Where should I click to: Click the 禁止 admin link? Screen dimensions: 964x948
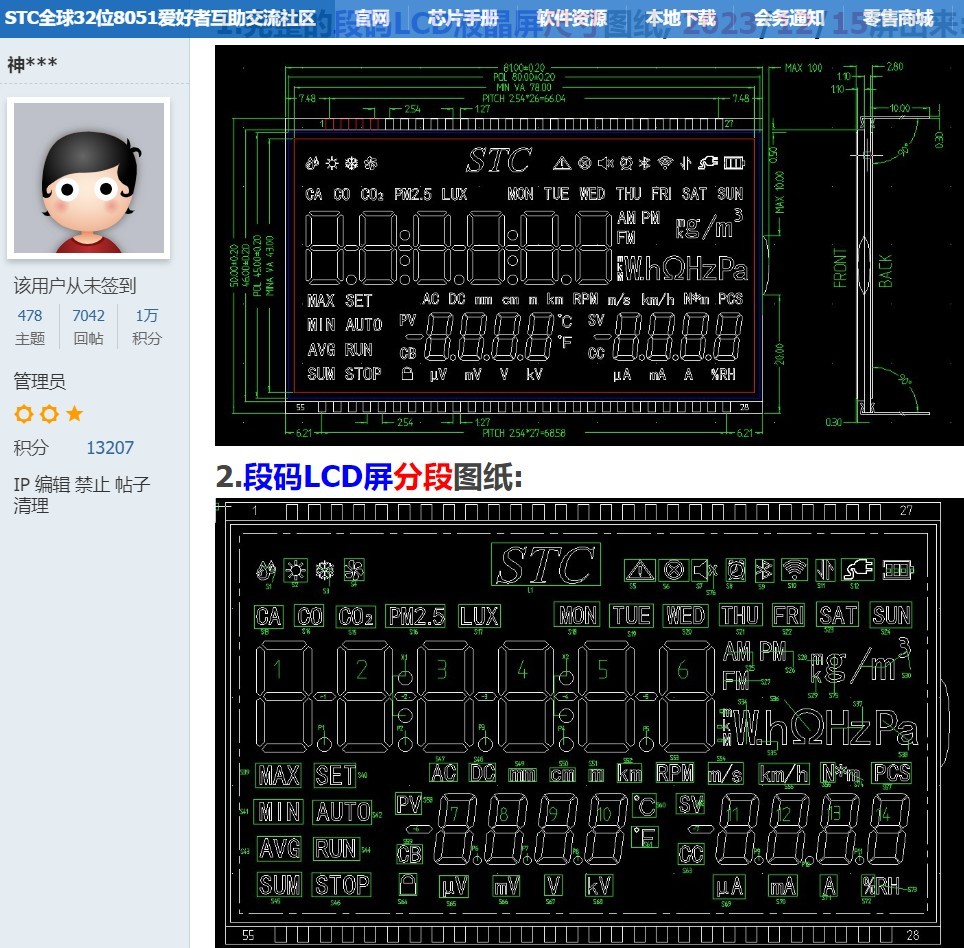pyautogui.click(x=92, y=484)
